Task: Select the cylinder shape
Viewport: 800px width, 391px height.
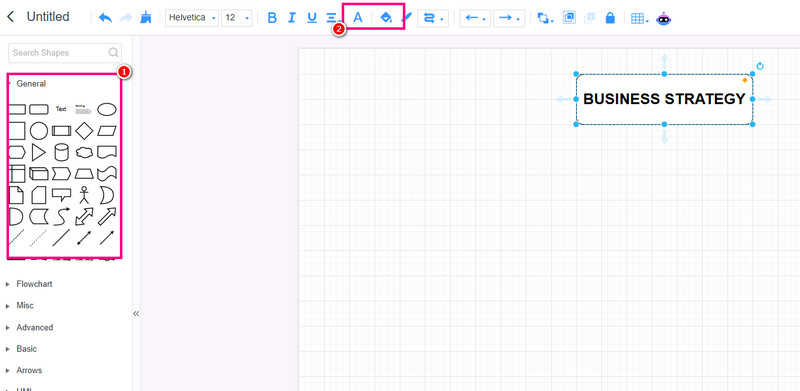Action: [x=61, y=152]
